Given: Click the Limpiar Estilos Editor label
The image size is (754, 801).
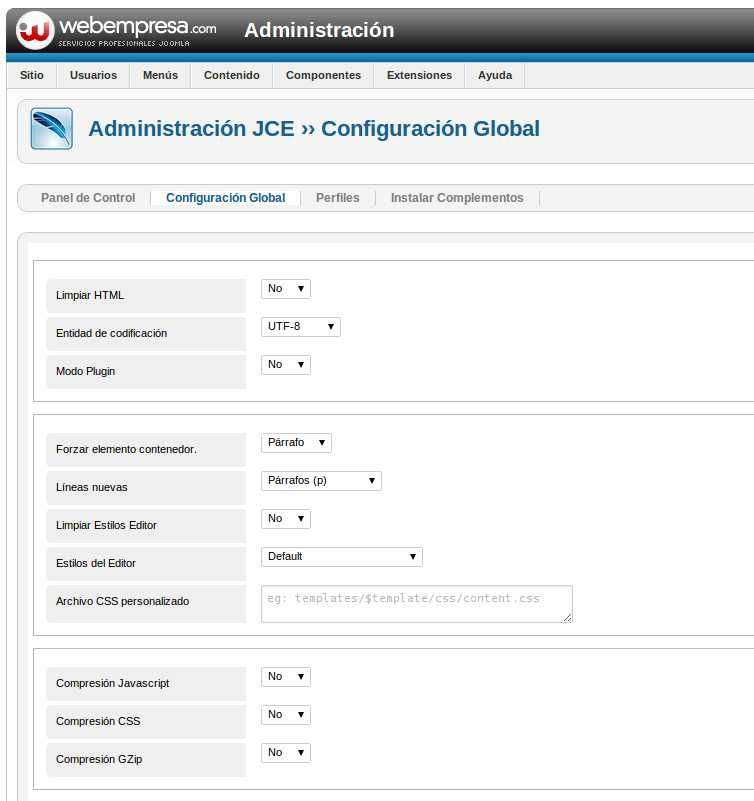Looking at the screenshot, I should click(106, 525).
